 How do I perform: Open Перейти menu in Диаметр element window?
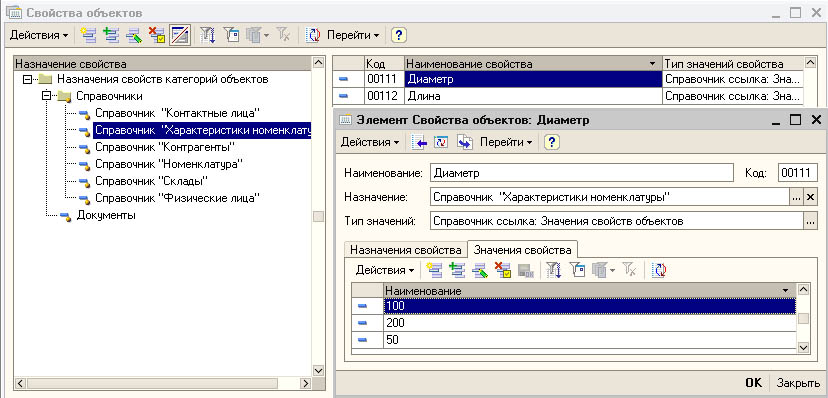coord(506,143)
